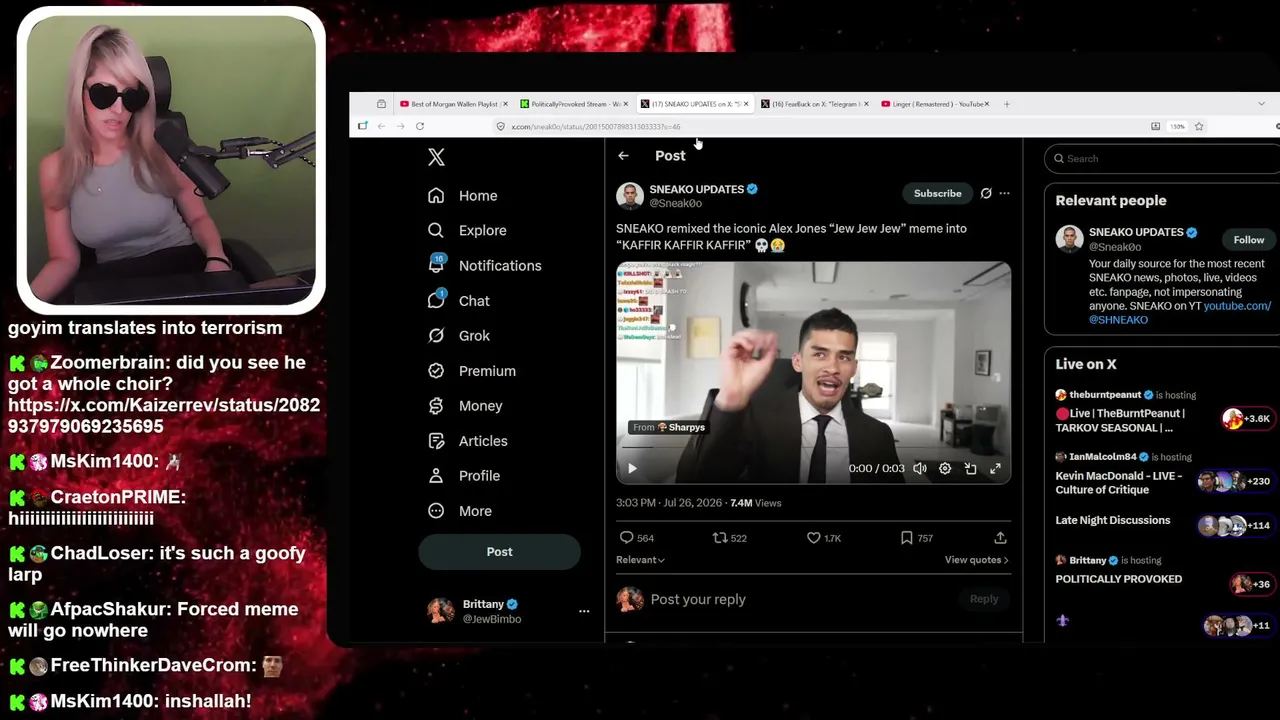Select the SNEAKO UPDATES on X tab
1280x720 pixels.
coord(695,104)
